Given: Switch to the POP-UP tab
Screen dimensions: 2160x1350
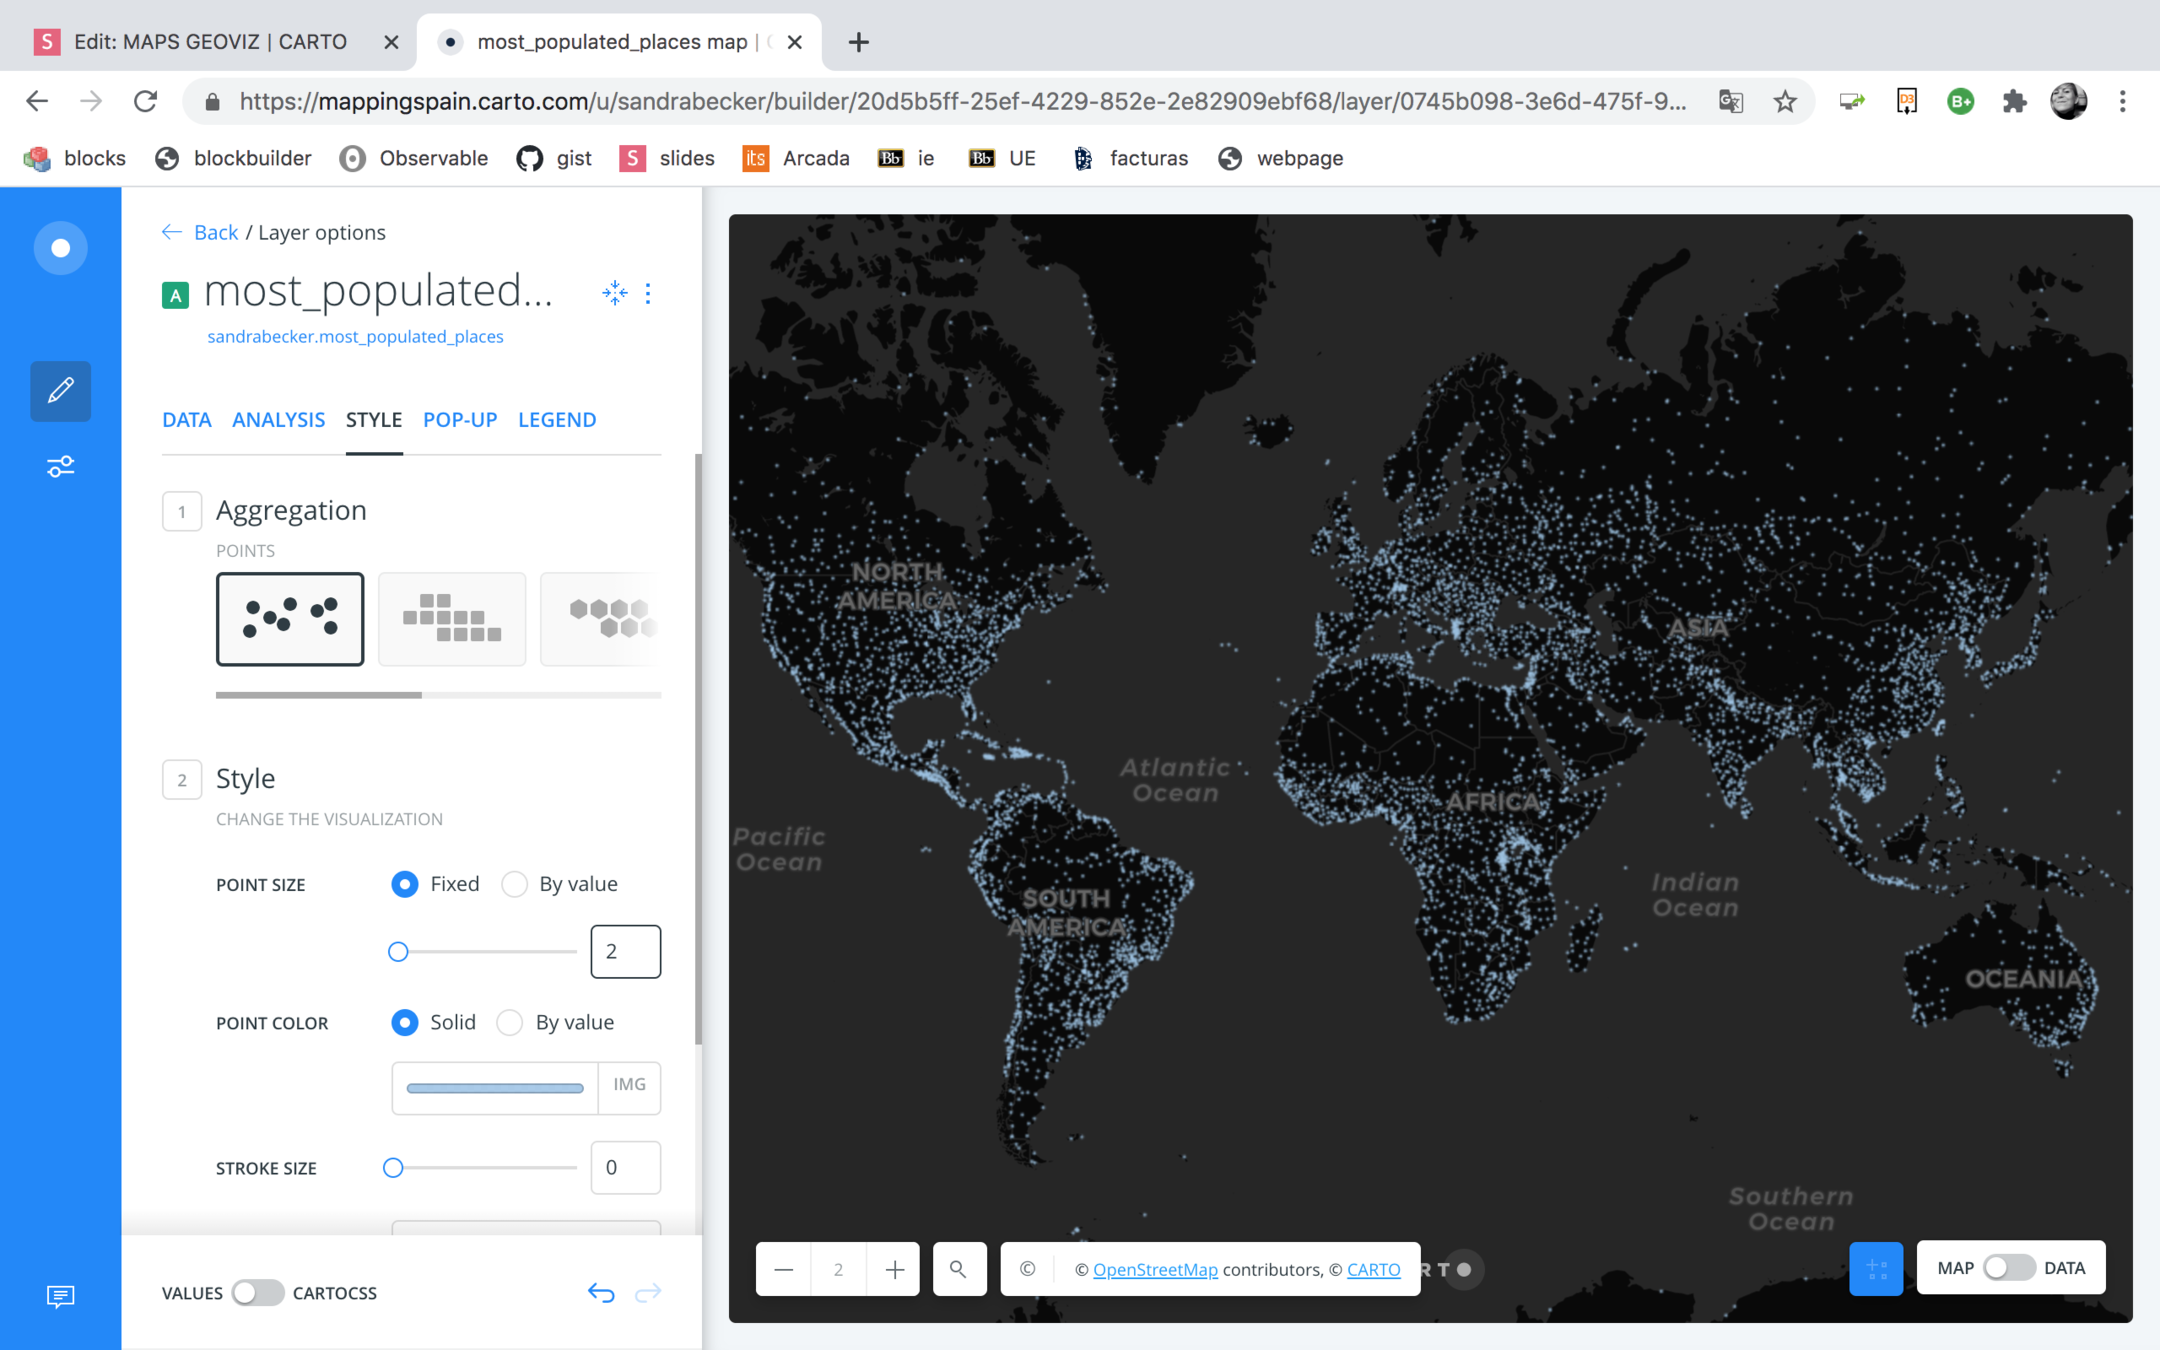Looking at the screenshot, I should point(460,420).
